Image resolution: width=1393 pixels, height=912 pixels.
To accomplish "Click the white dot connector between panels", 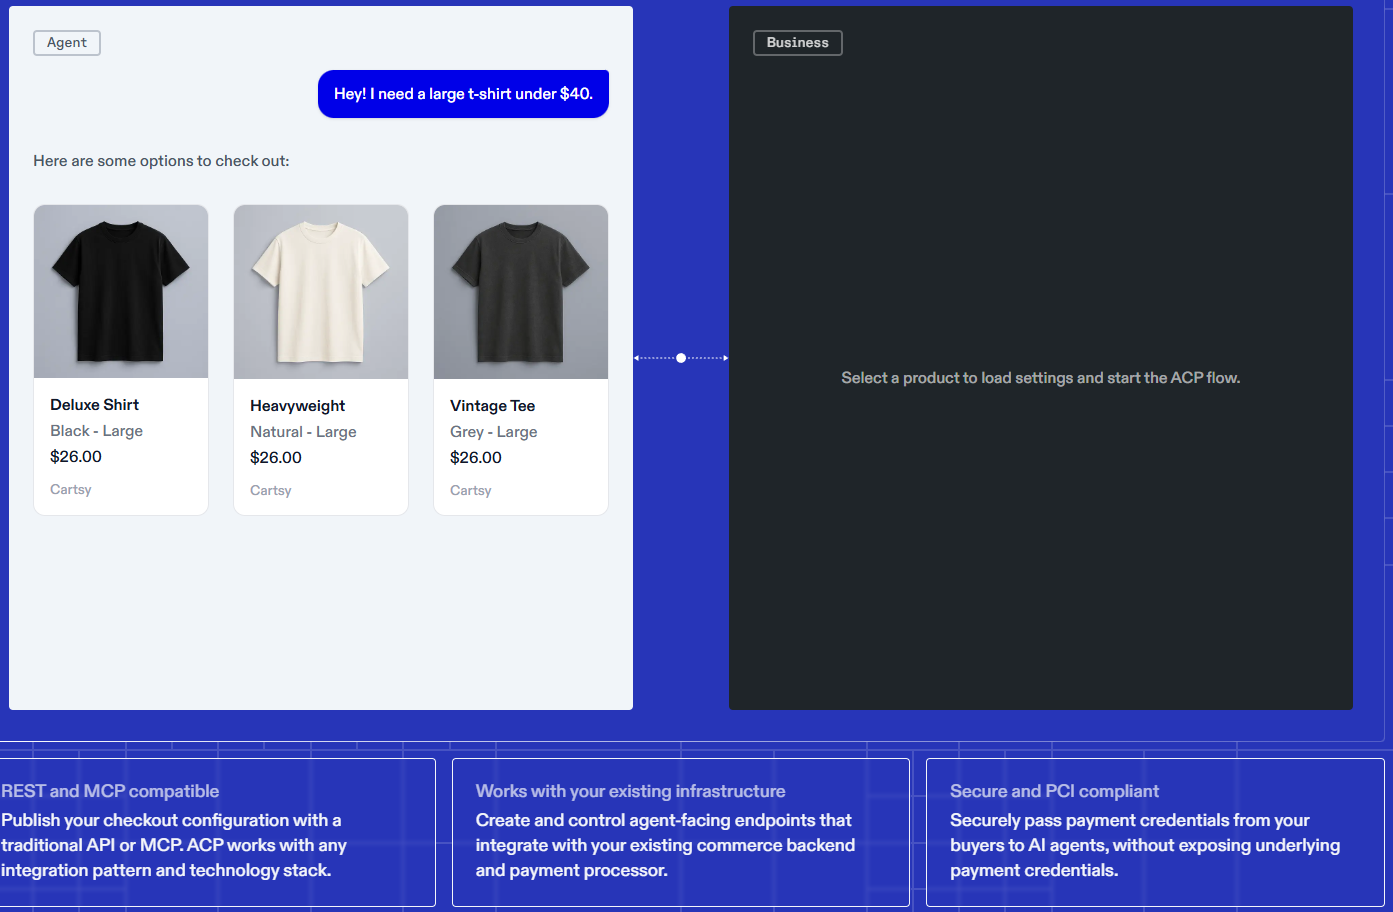I will tap(681, 358).
